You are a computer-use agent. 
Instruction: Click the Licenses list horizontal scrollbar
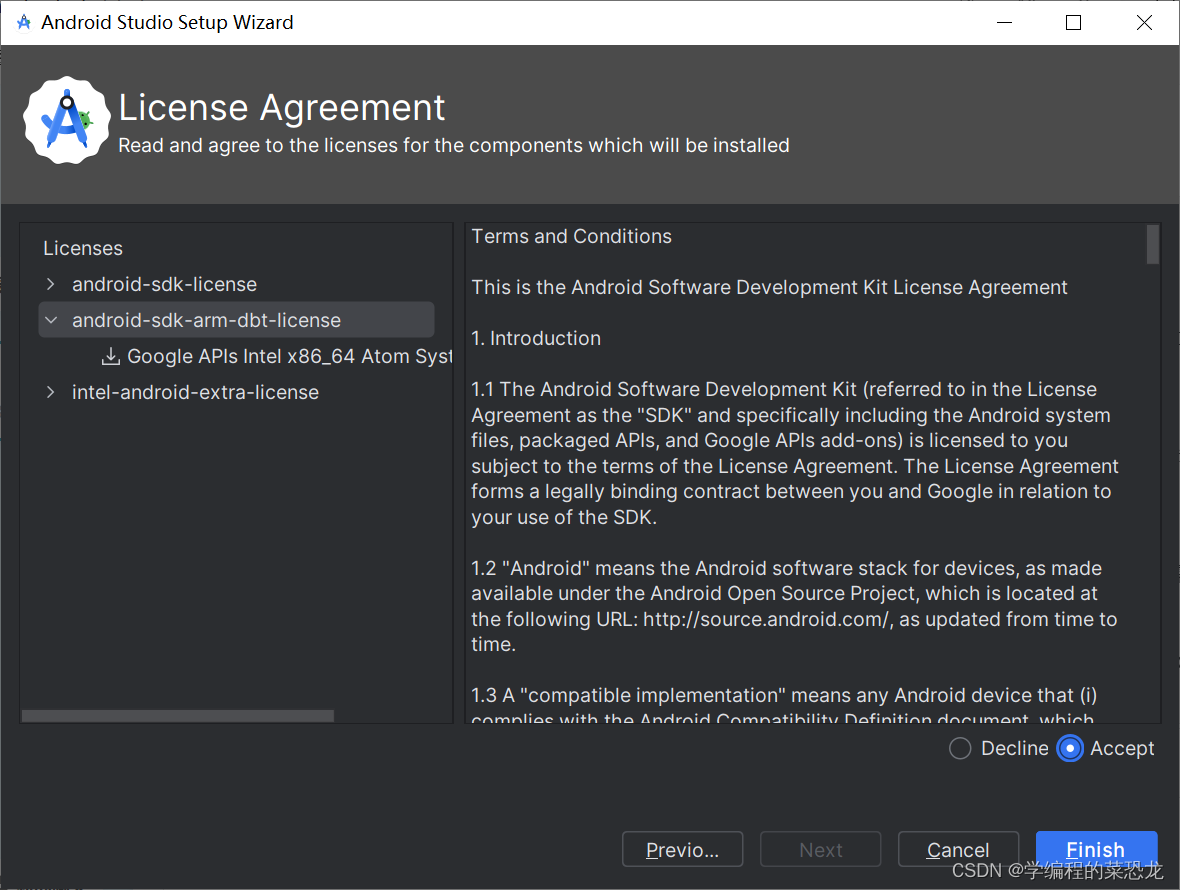(178, 715)
